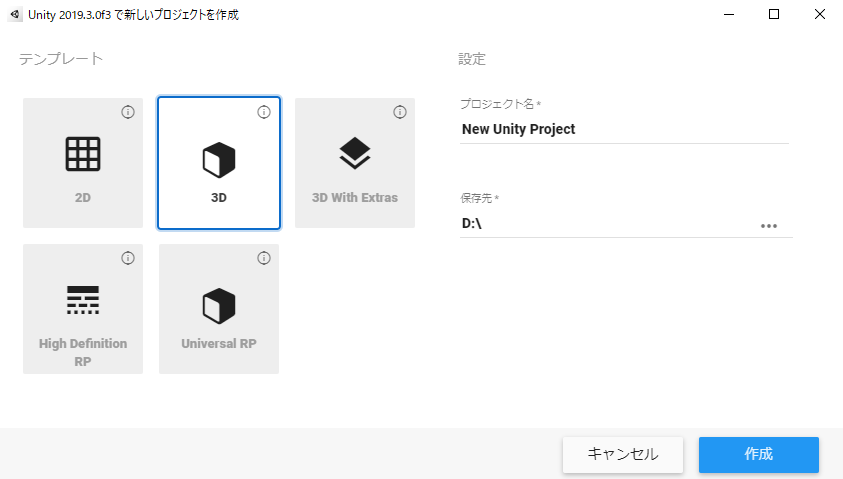Choose the 3D With Extras template
Viewport: 843px width, 479px height.
tap(355, 163)
